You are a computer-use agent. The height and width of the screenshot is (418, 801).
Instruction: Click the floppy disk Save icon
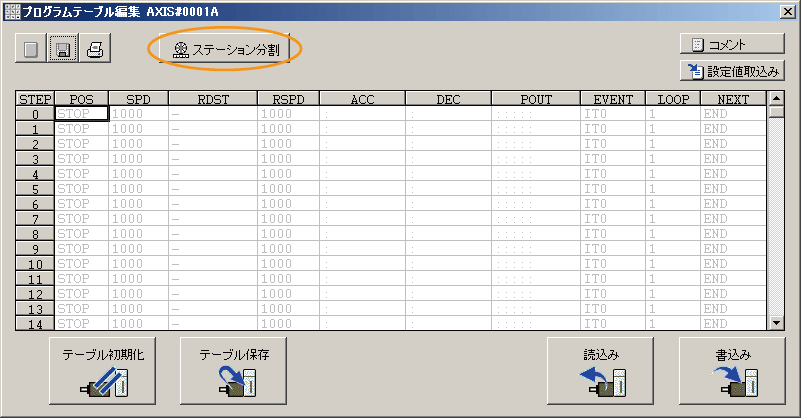(63, 49)
